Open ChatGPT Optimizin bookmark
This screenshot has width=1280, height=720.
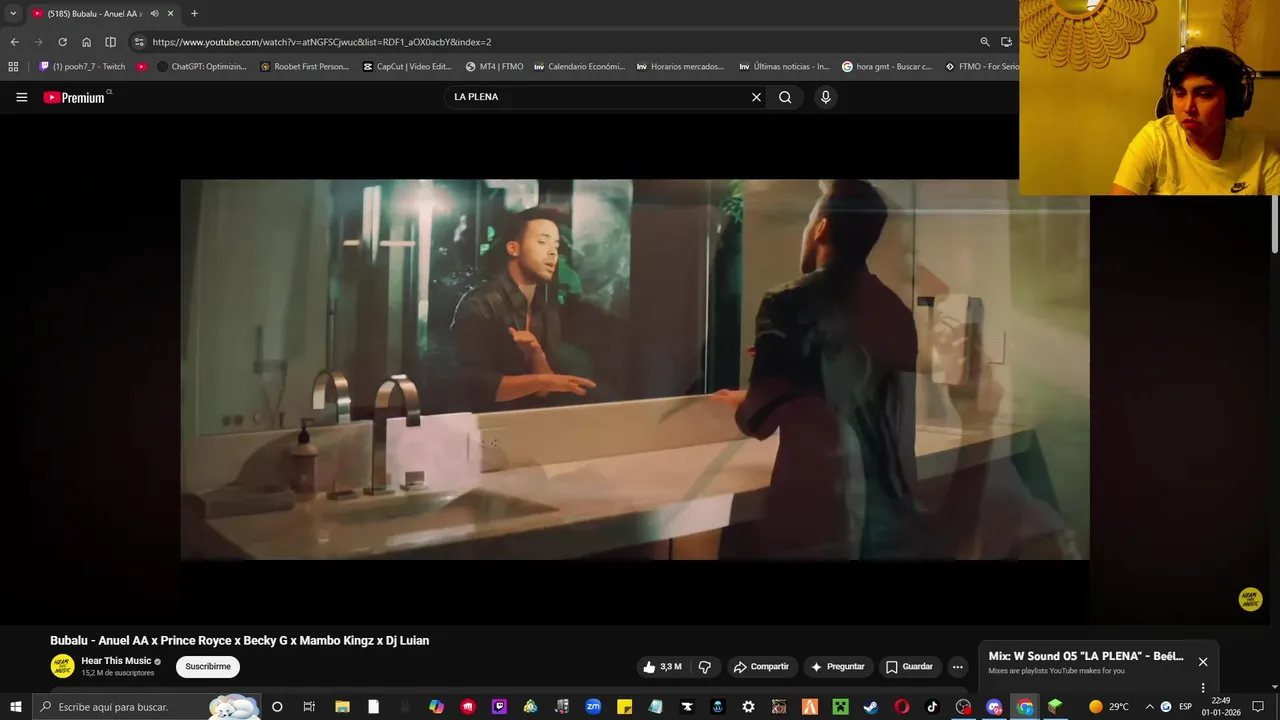click(x=201, y=67)
